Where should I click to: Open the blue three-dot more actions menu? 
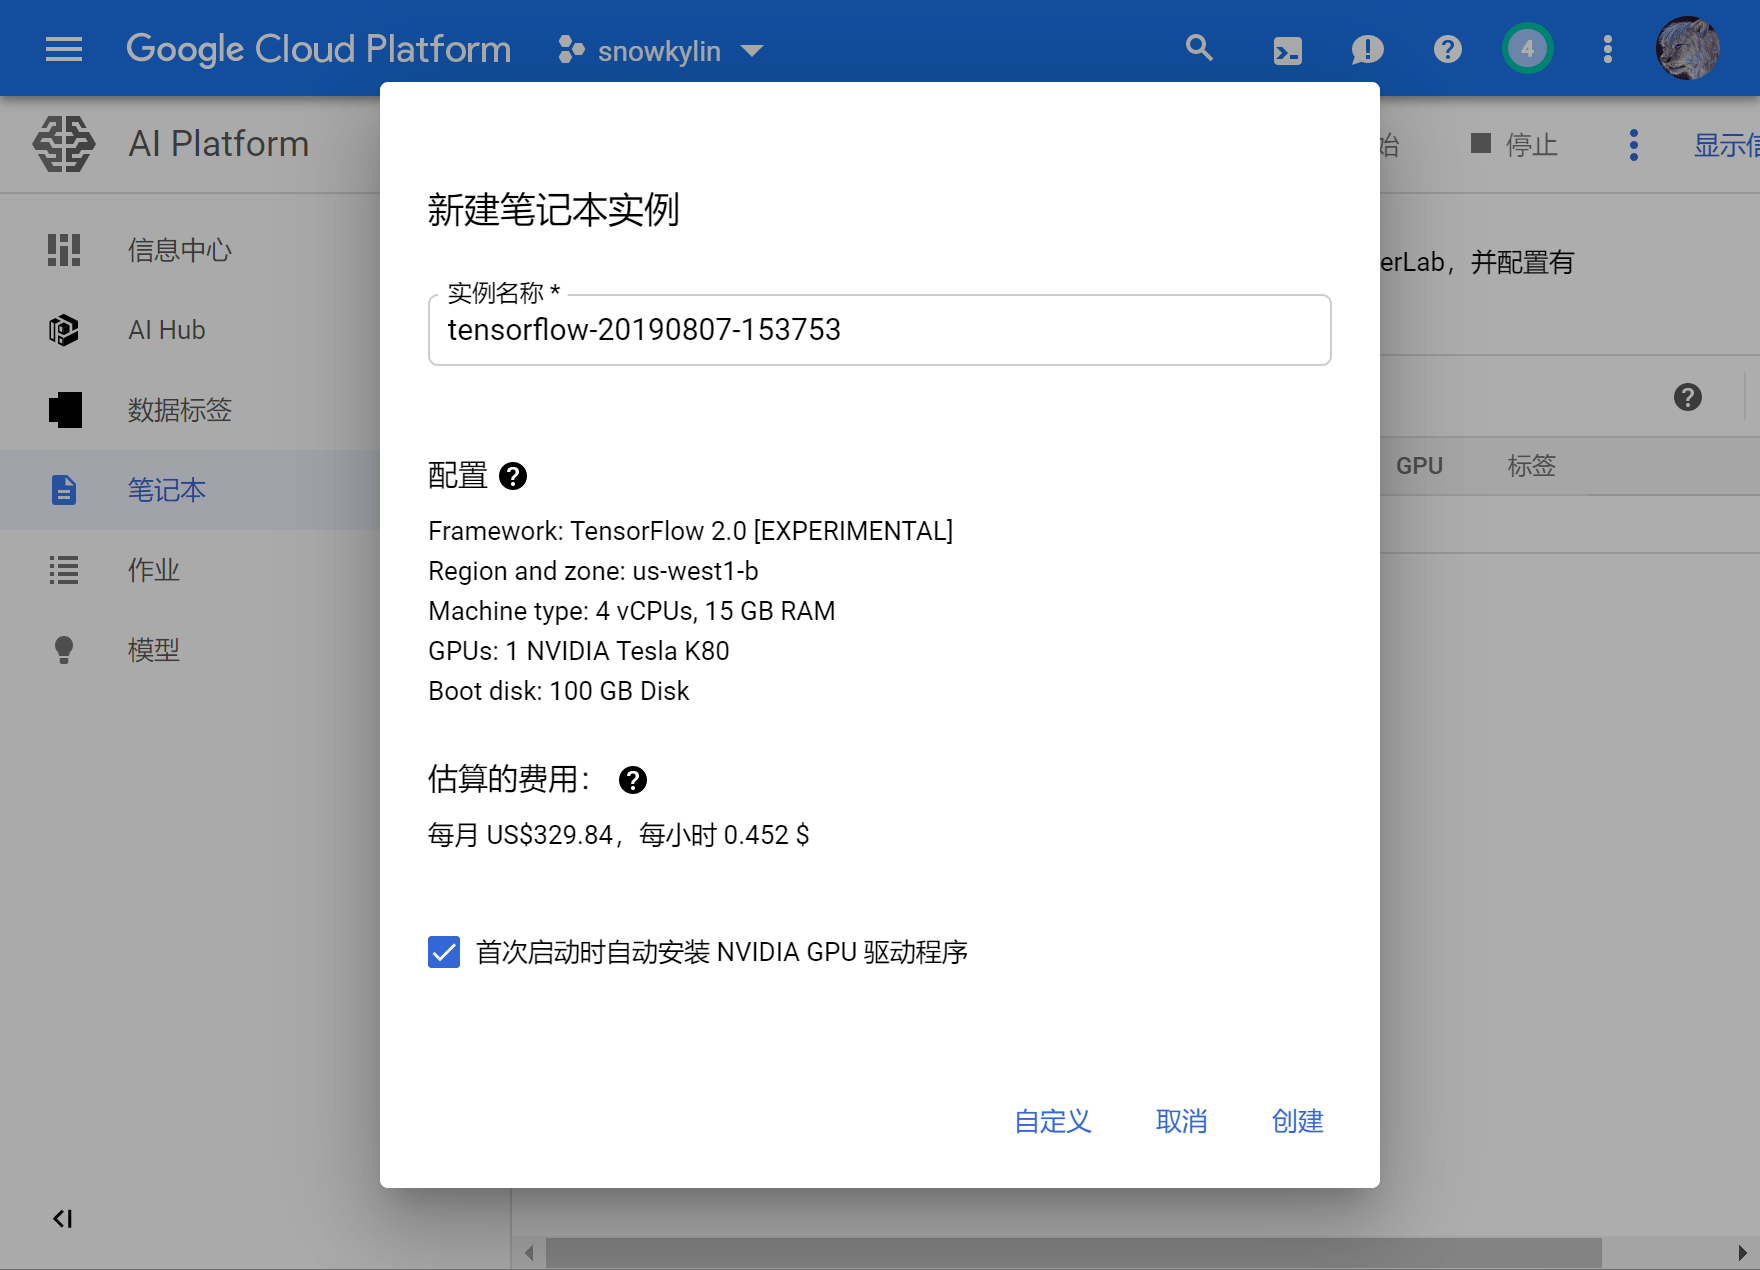point(1634,145)
